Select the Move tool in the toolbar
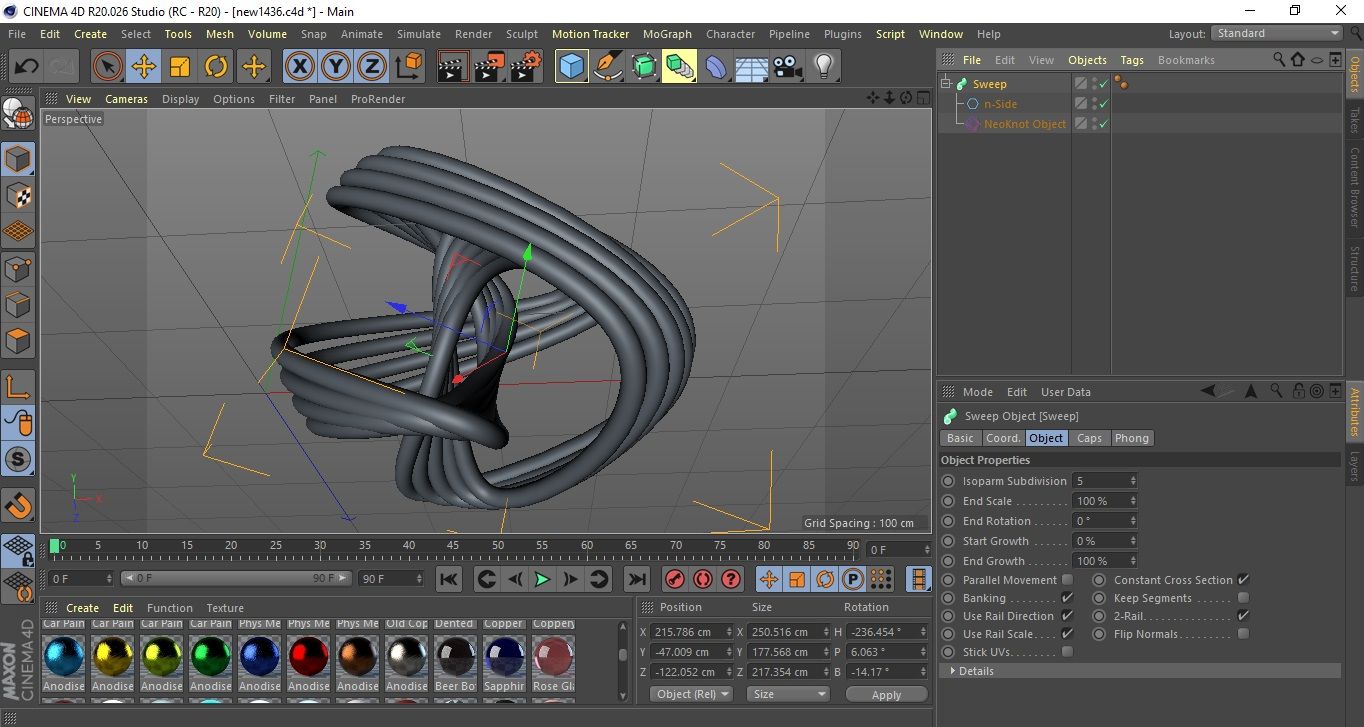Image resolution: width=1364 pixels, height=727 pixels. point(144,67)
